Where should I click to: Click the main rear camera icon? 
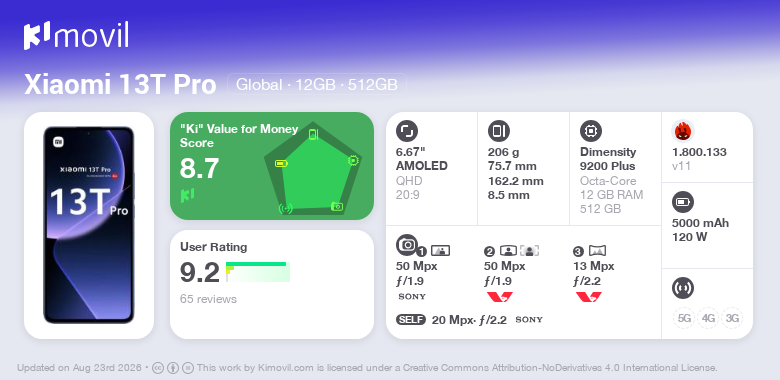point(407,245)
